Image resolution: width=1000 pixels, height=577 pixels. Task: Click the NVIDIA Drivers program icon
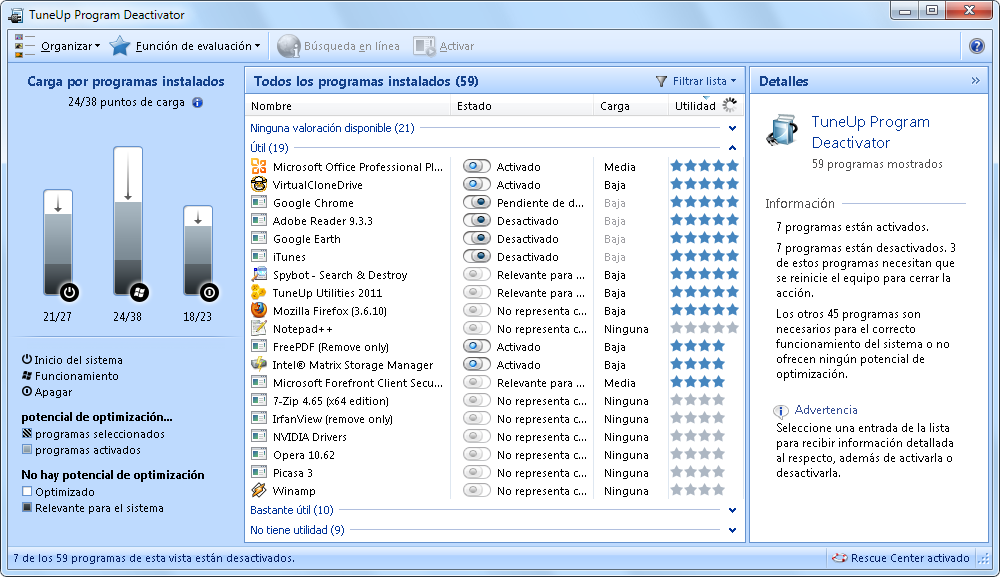(259, 437)
